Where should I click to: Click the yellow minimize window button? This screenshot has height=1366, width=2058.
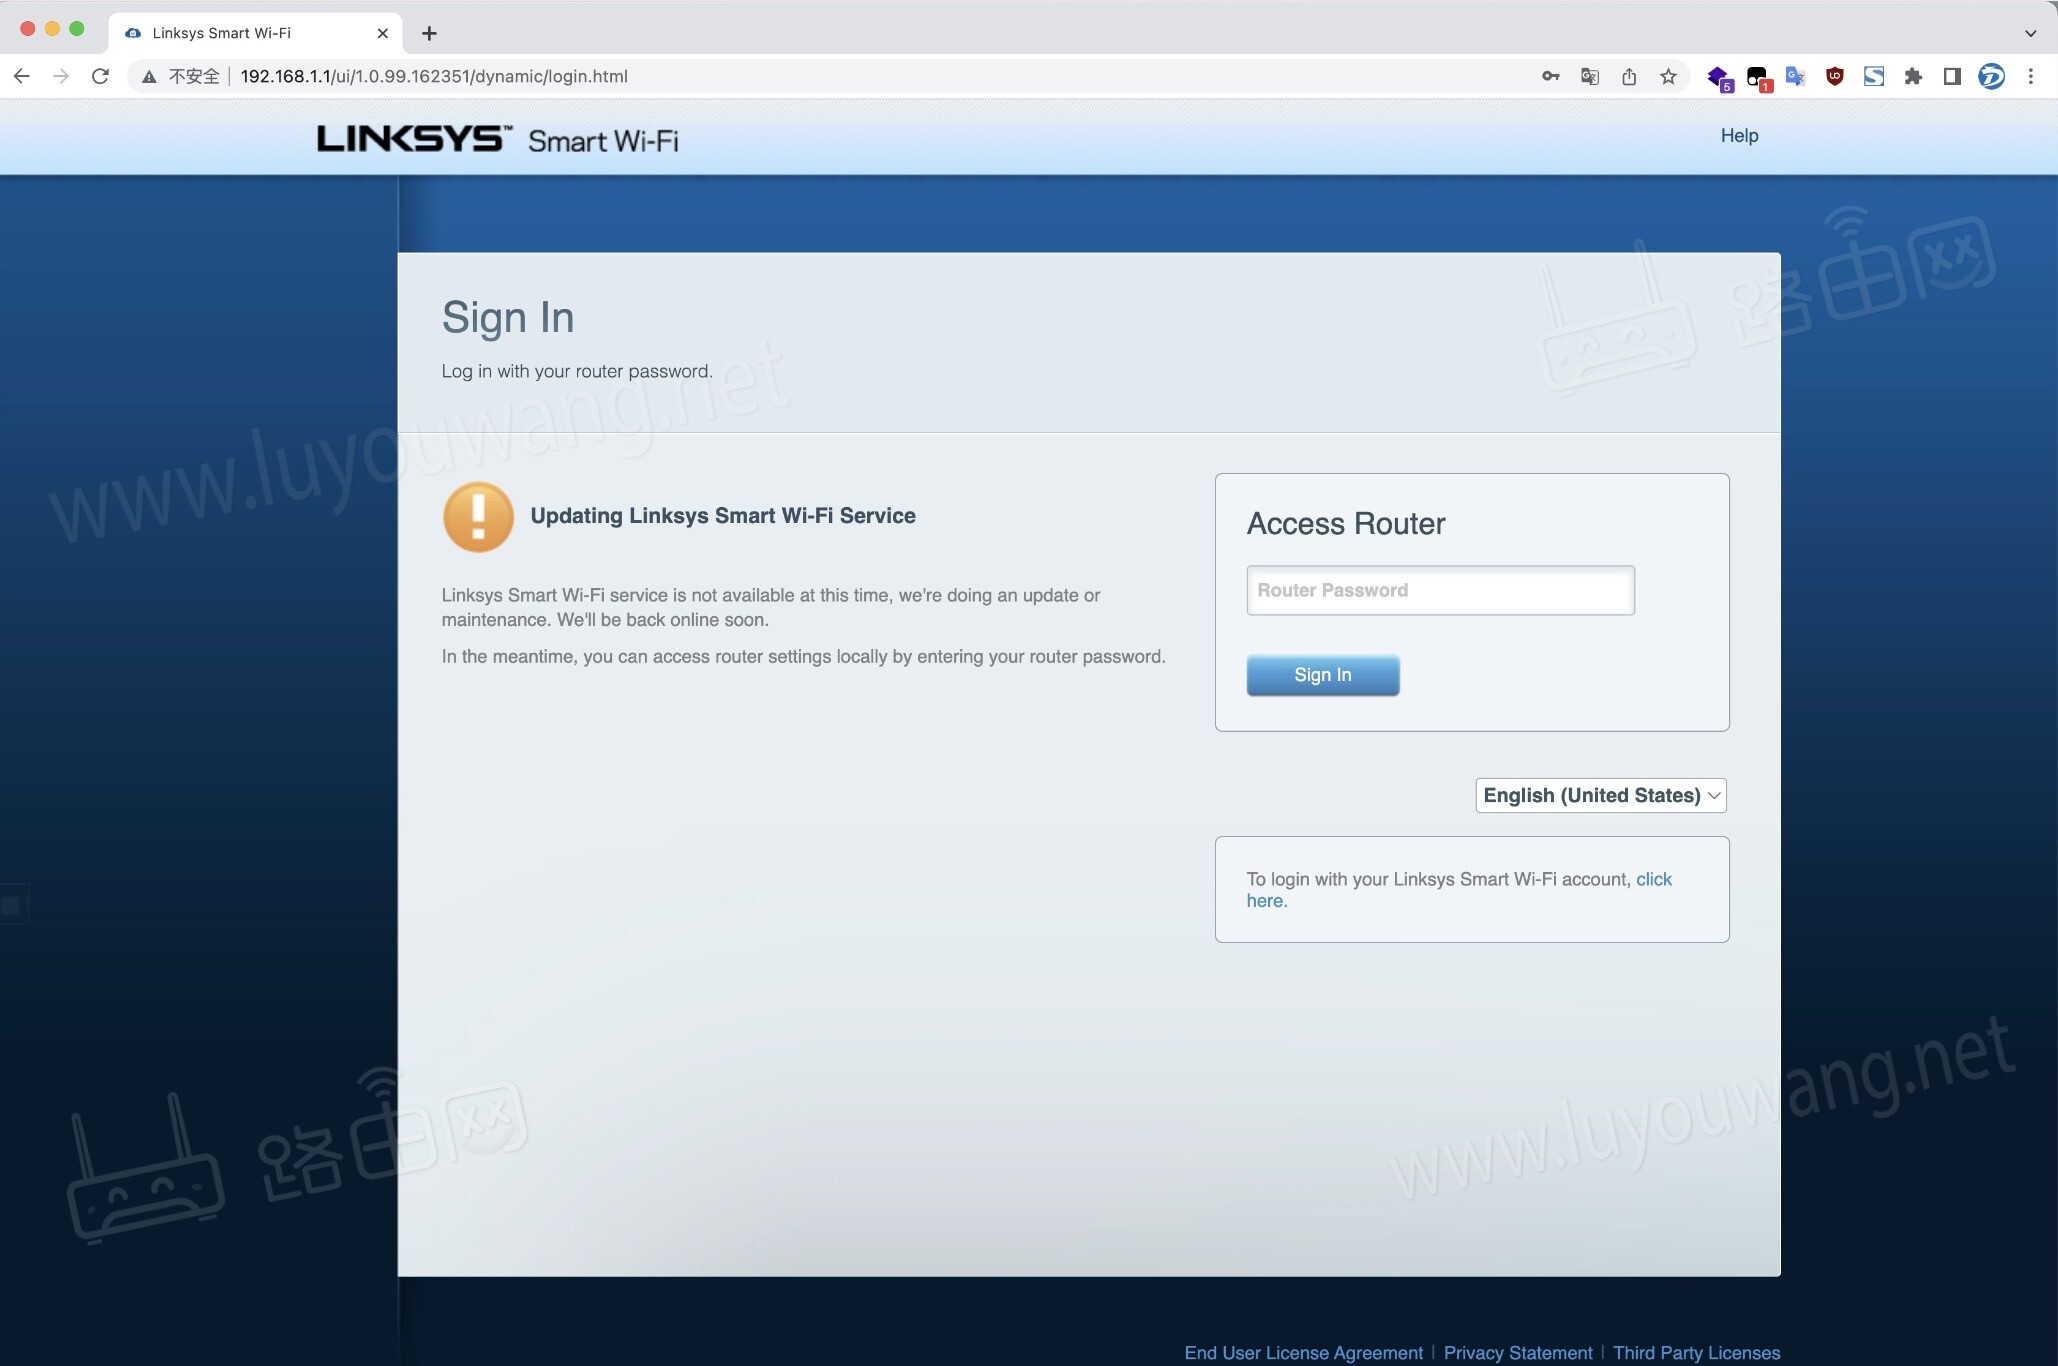(52, 29)
